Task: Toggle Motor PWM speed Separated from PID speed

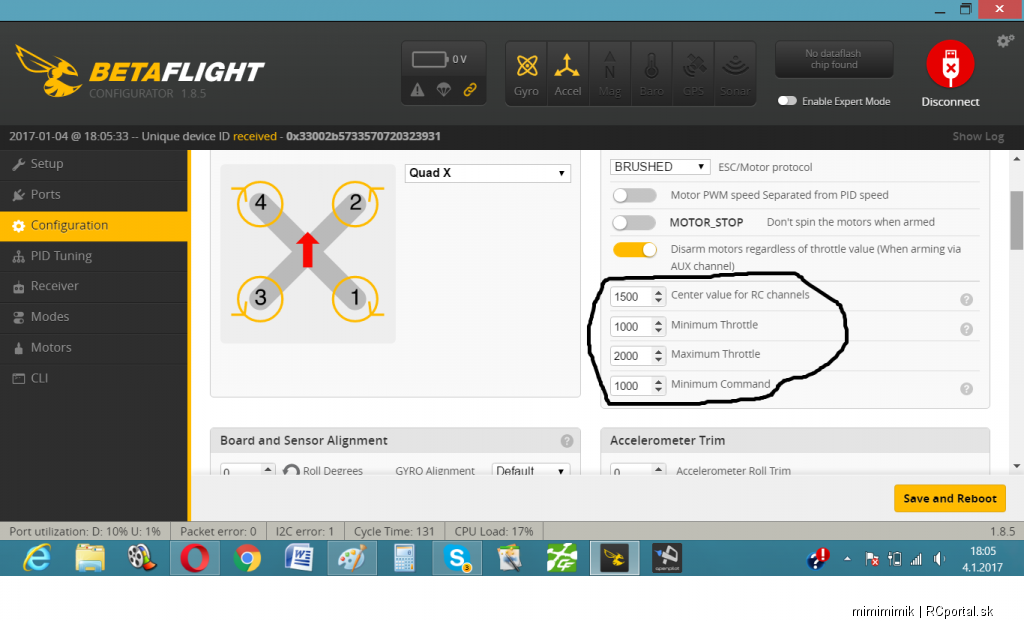Action: pos(634,195)
